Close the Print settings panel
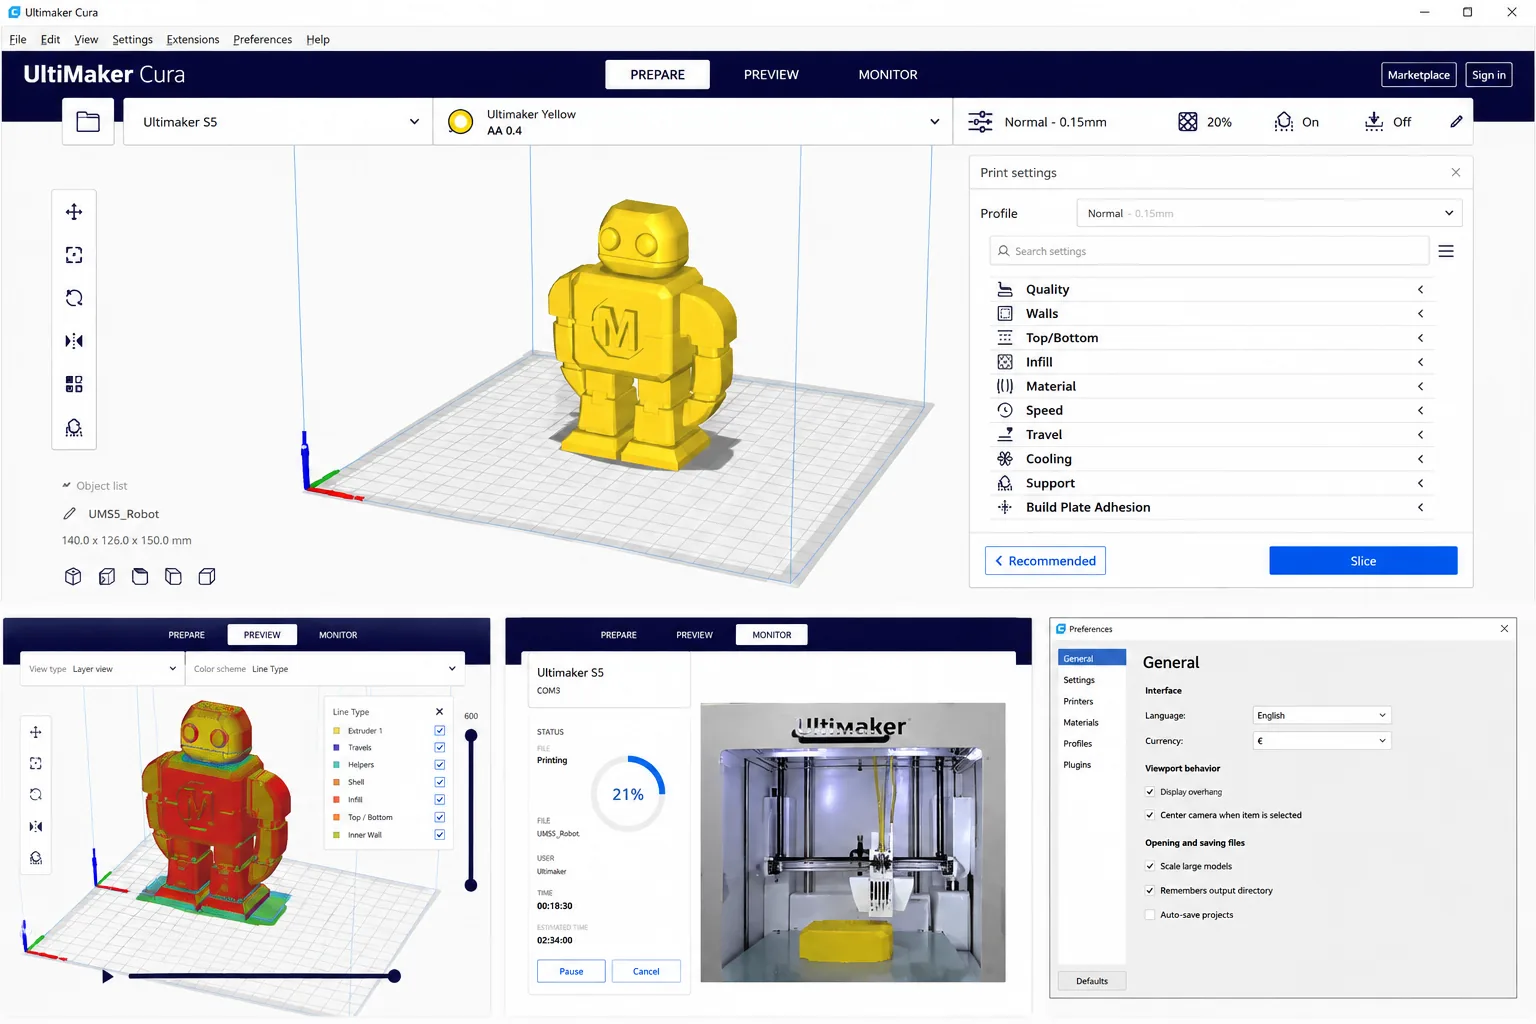The width and height of the screenshot is (1536, 1024). (1456, 173)
